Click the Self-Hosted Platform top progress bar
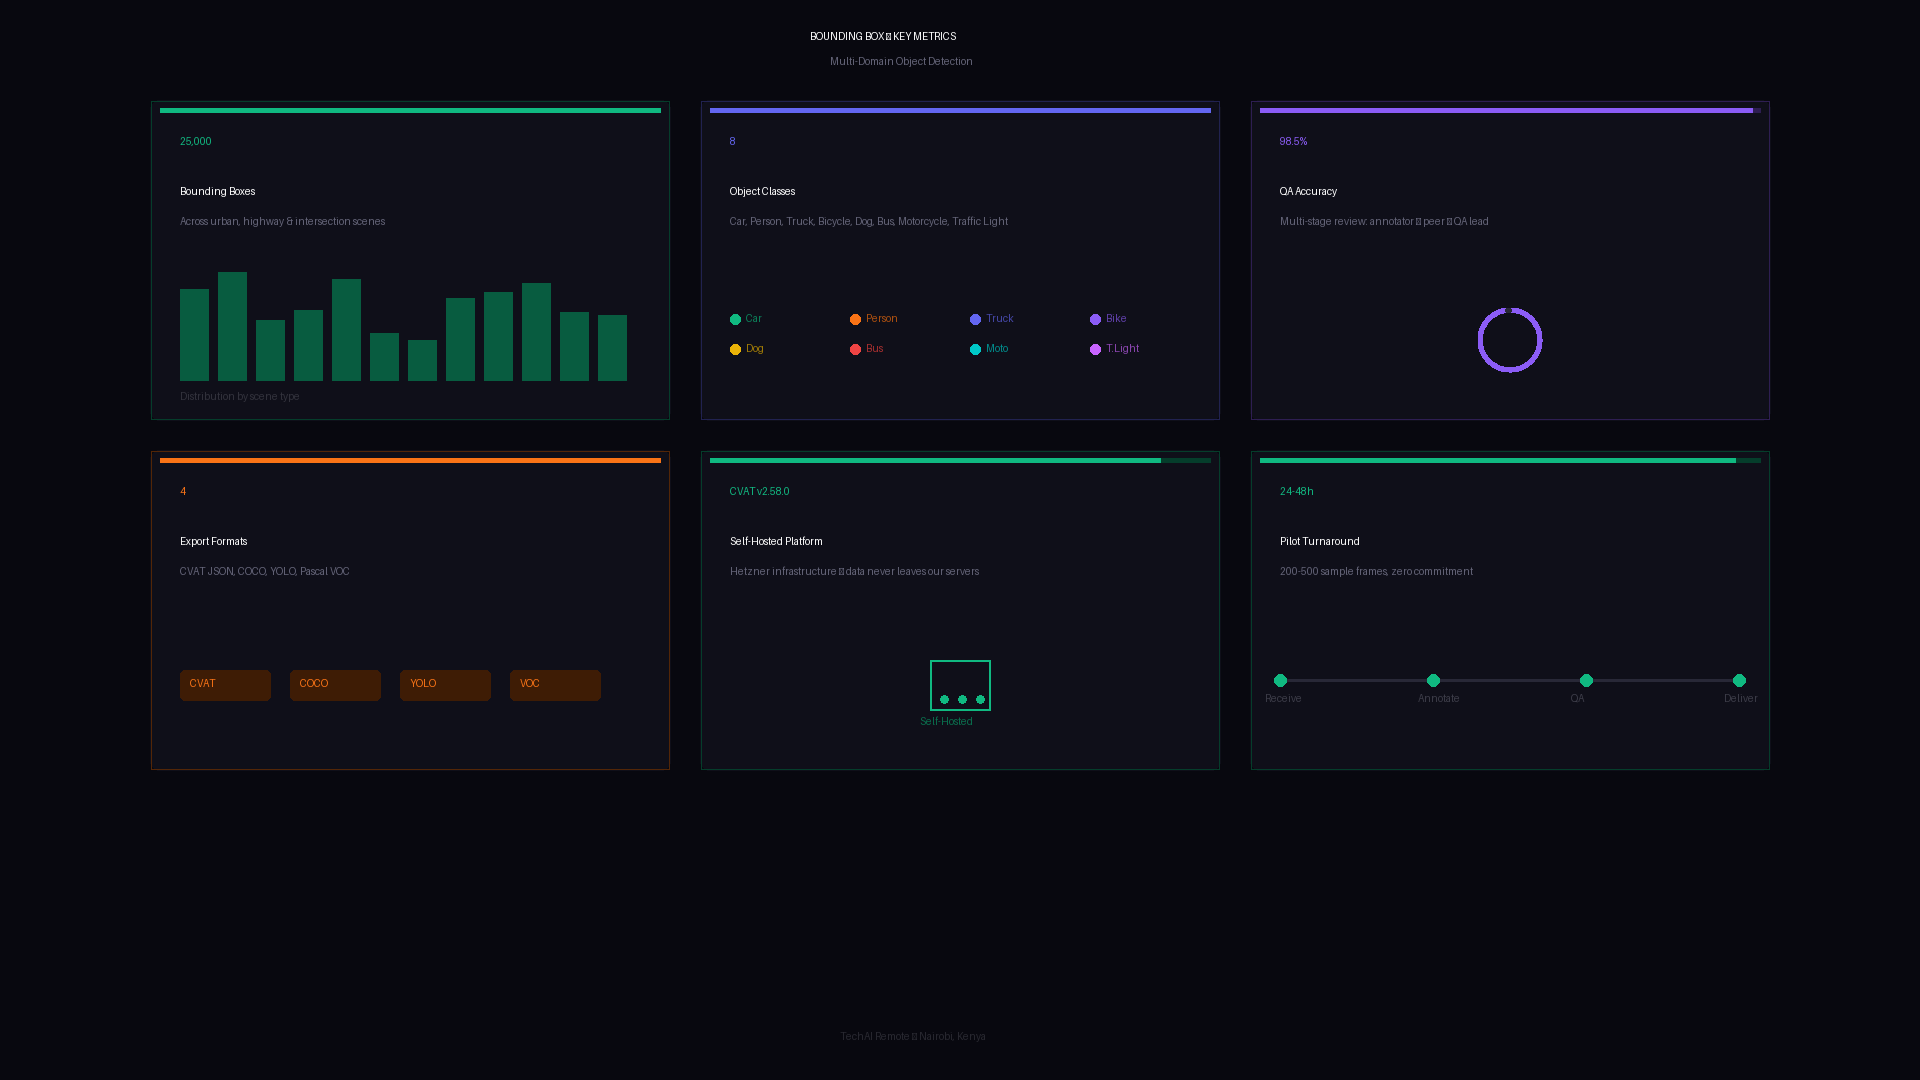Screen dimensions: 1920x1080 960,460
